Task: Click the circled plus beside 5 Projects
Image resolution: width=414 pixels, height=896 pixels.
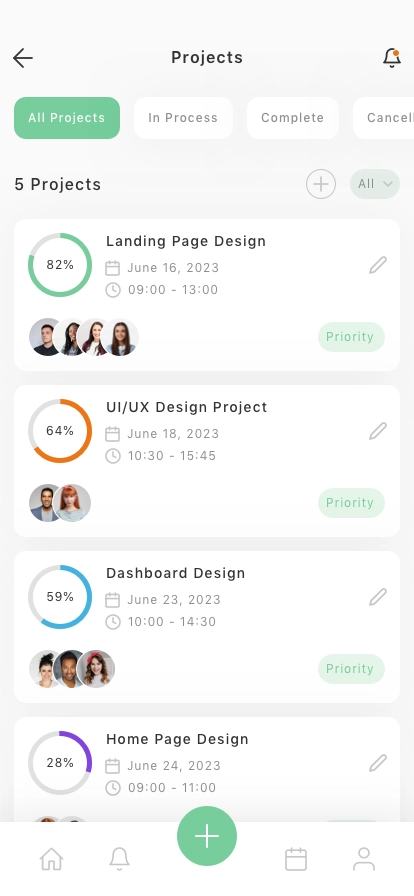Action: coord(321,184)
